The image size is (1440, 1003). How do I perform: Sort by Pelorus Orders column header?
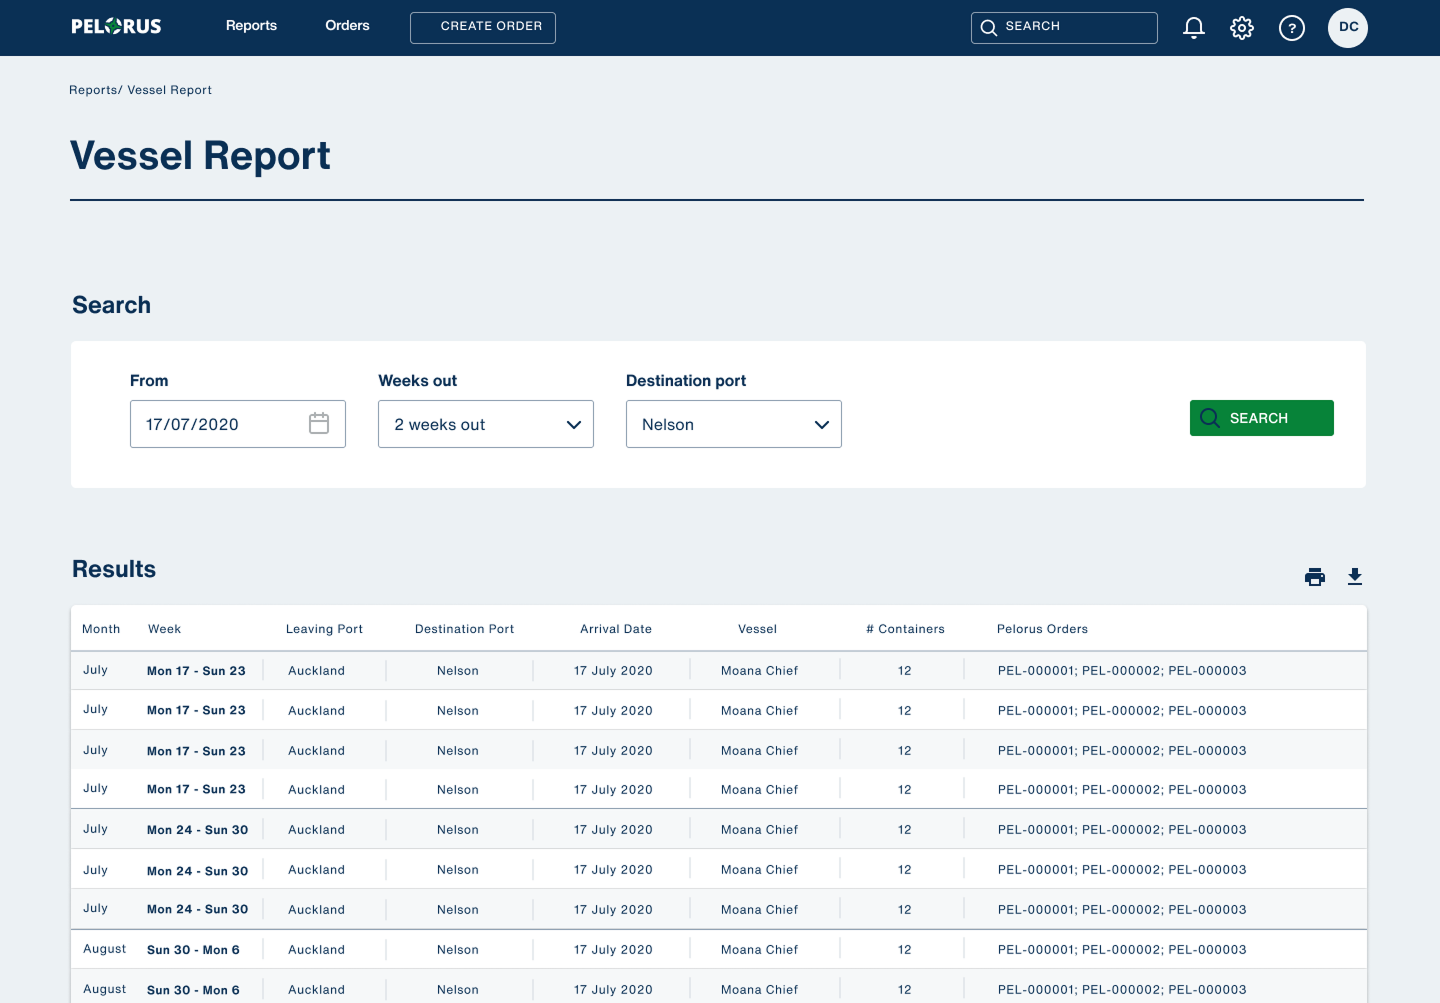1042,629
